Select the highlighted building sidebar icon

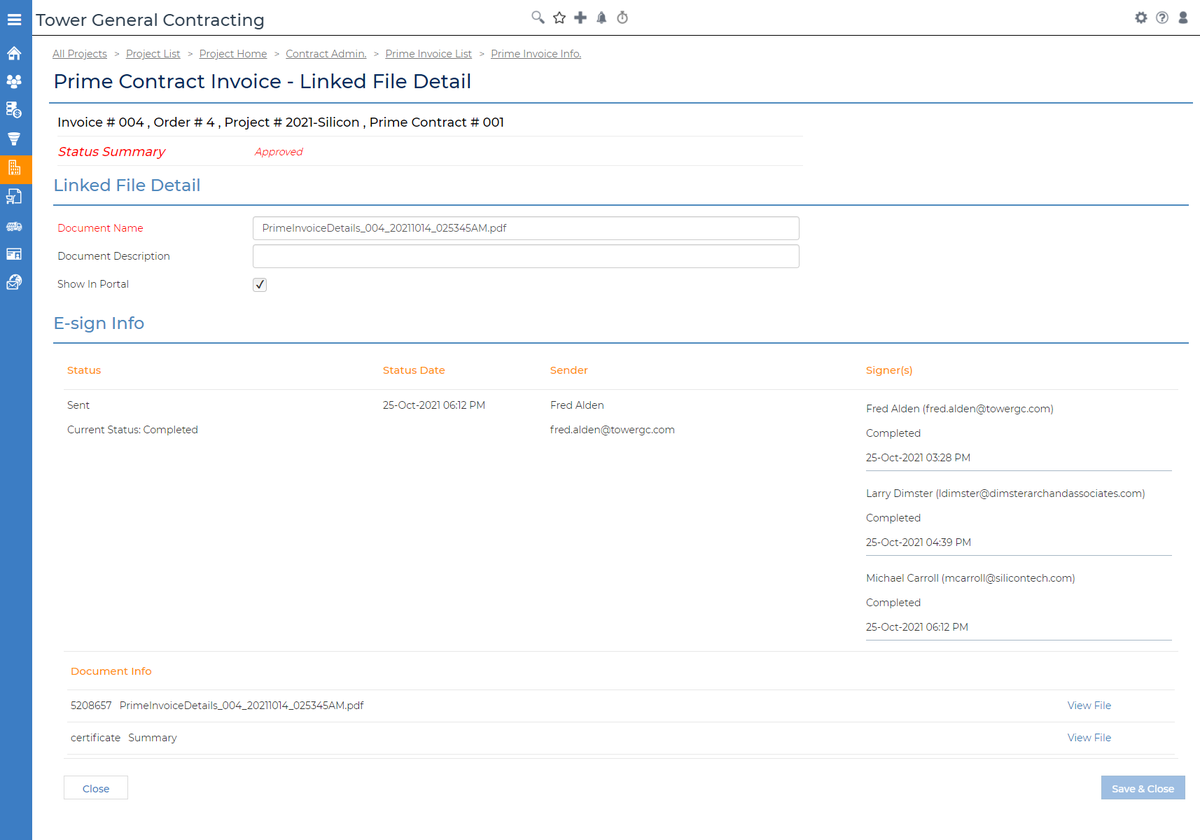pos(14,167)
